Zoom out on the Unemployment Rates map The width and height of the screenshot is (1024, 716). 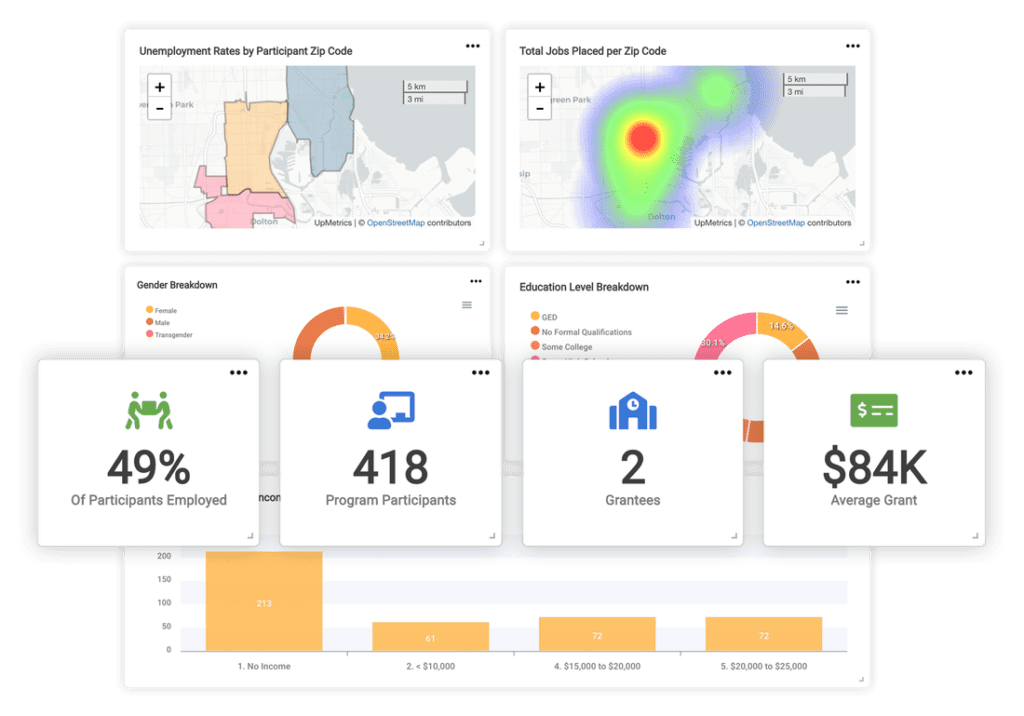(160, 109)
